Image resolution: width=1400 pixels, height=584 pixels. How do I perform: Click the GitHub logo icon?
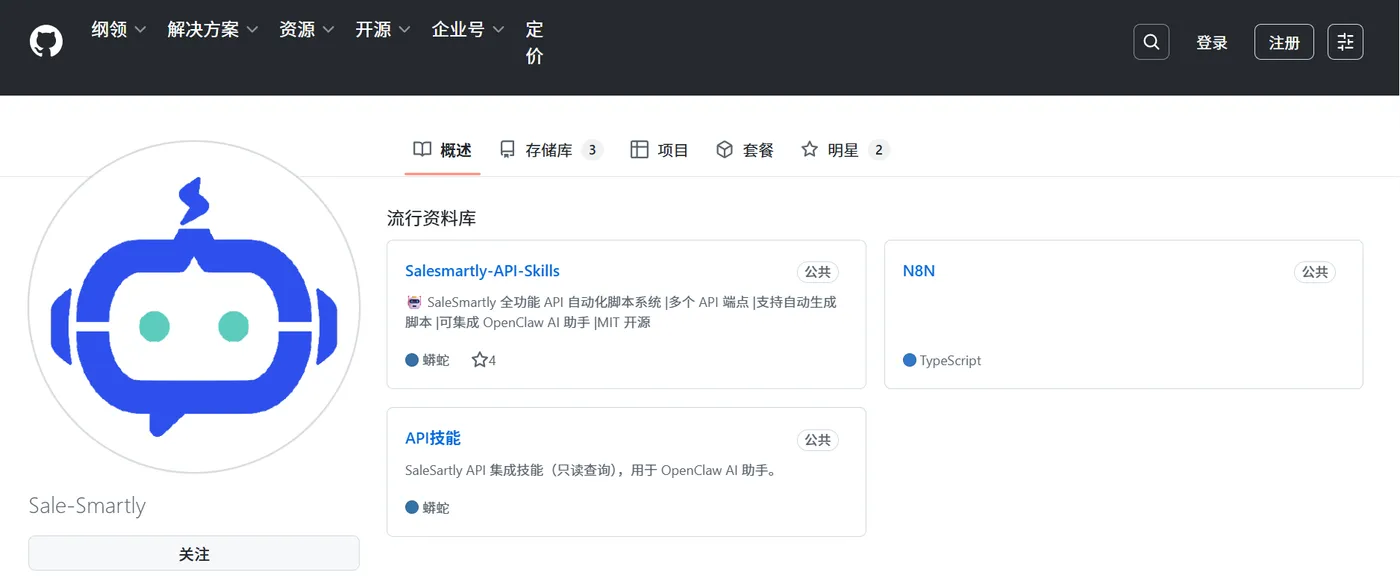[x=46, y=42]
